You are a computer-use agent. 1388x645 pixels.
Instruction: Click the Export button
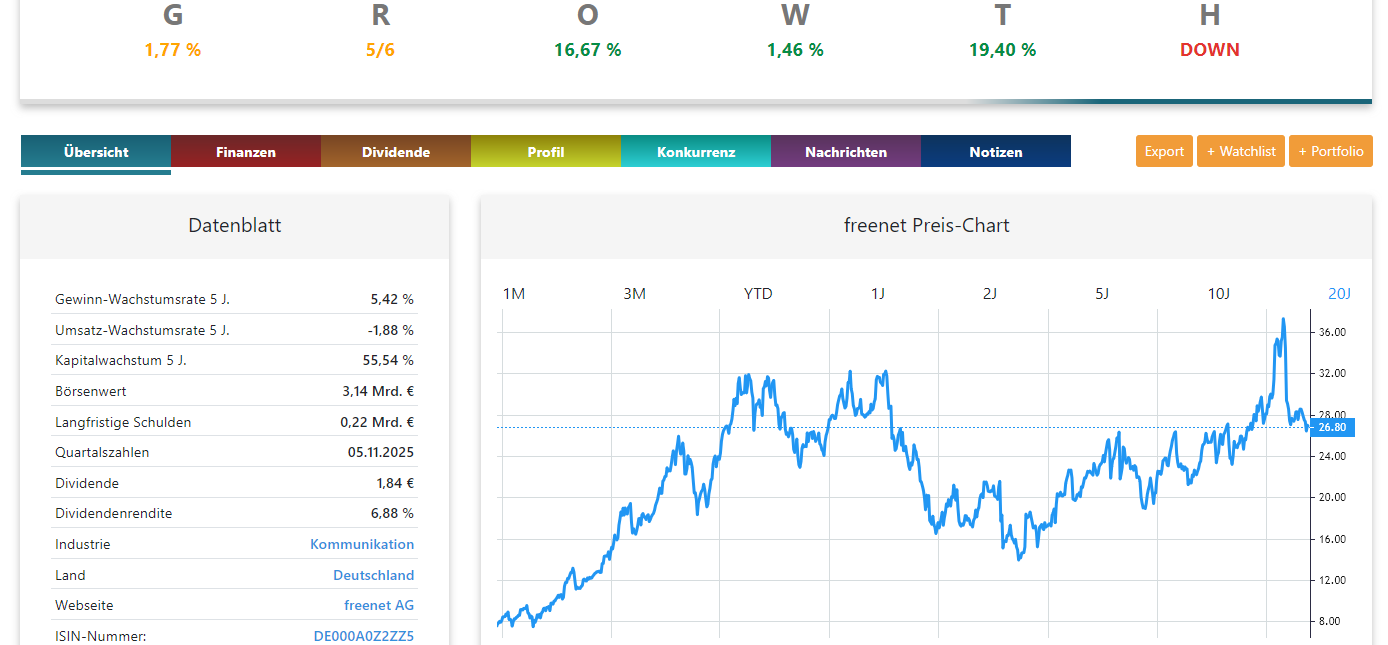pos(1164,151)
